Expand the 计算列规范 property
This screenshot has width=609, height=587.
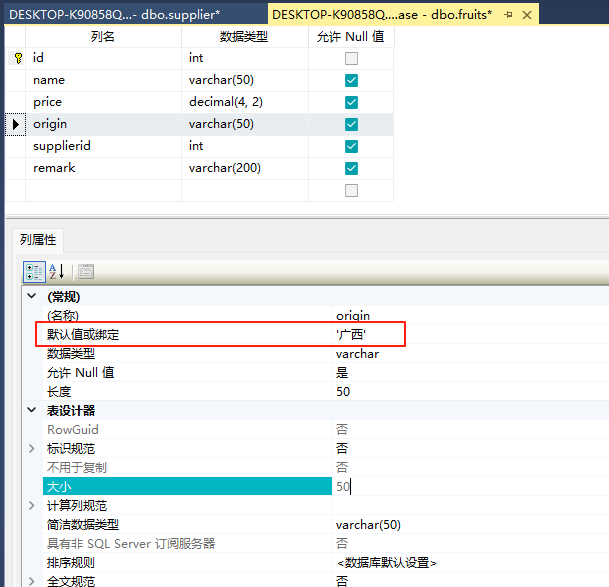point(31,506)
